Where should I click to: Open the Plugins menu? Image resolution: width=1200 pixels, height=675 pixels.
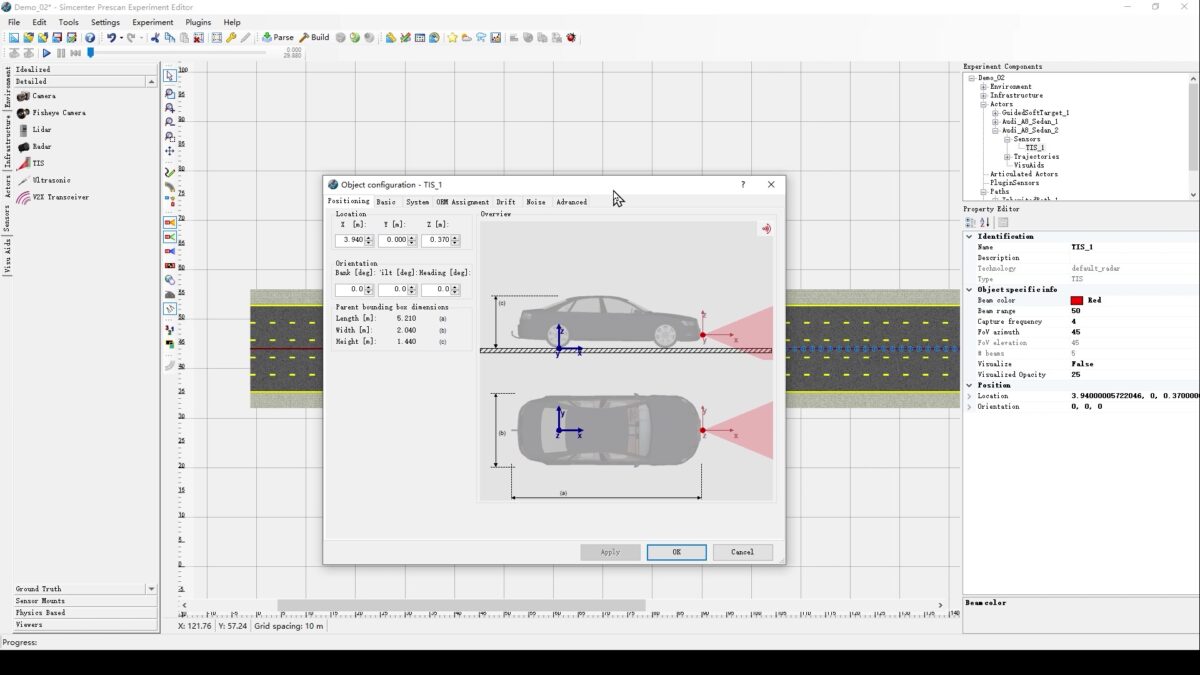click(198, 22)
